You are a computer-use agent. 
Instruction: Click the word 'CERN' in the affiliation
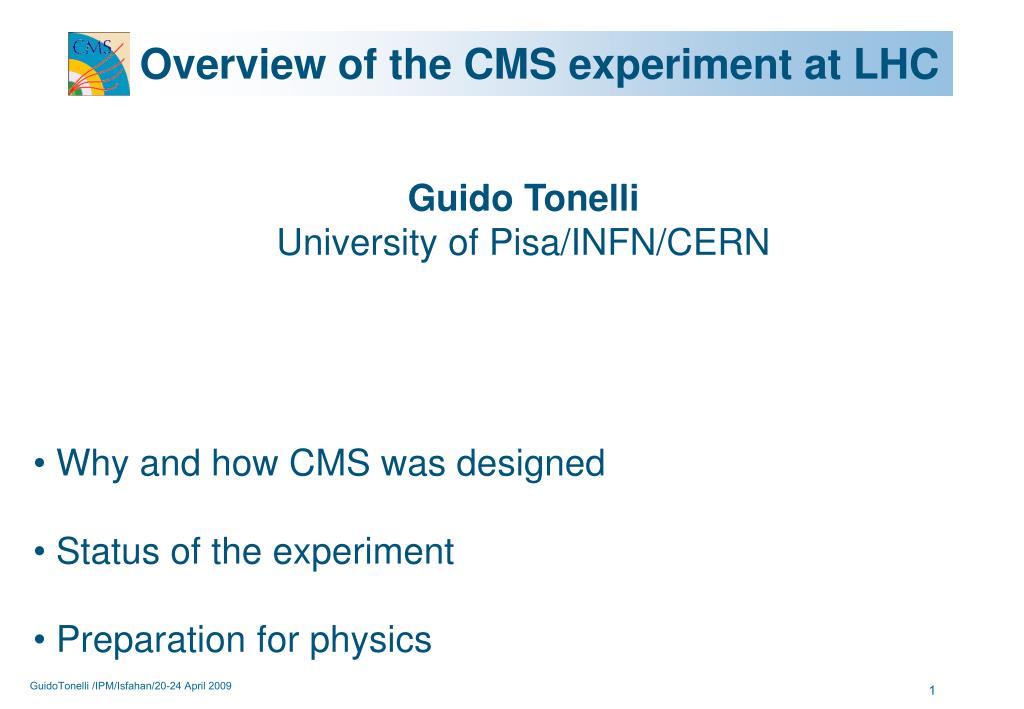[x=718, y=242]
